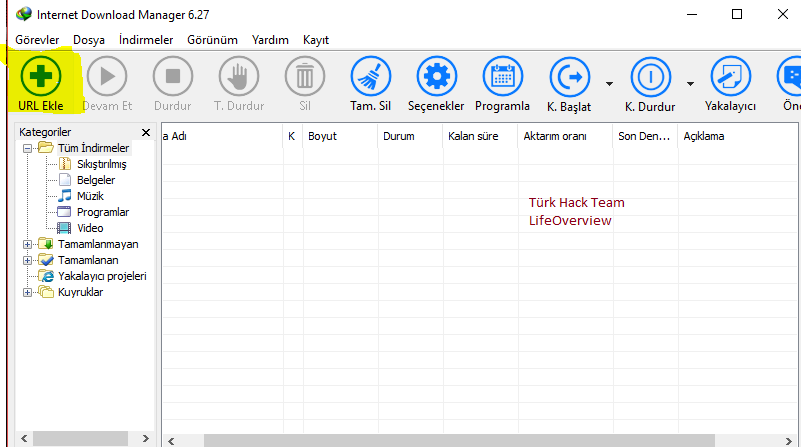Click the T. Durdur stop-all hand icon
The image size is (801, 447).
[x=239, y=77]
